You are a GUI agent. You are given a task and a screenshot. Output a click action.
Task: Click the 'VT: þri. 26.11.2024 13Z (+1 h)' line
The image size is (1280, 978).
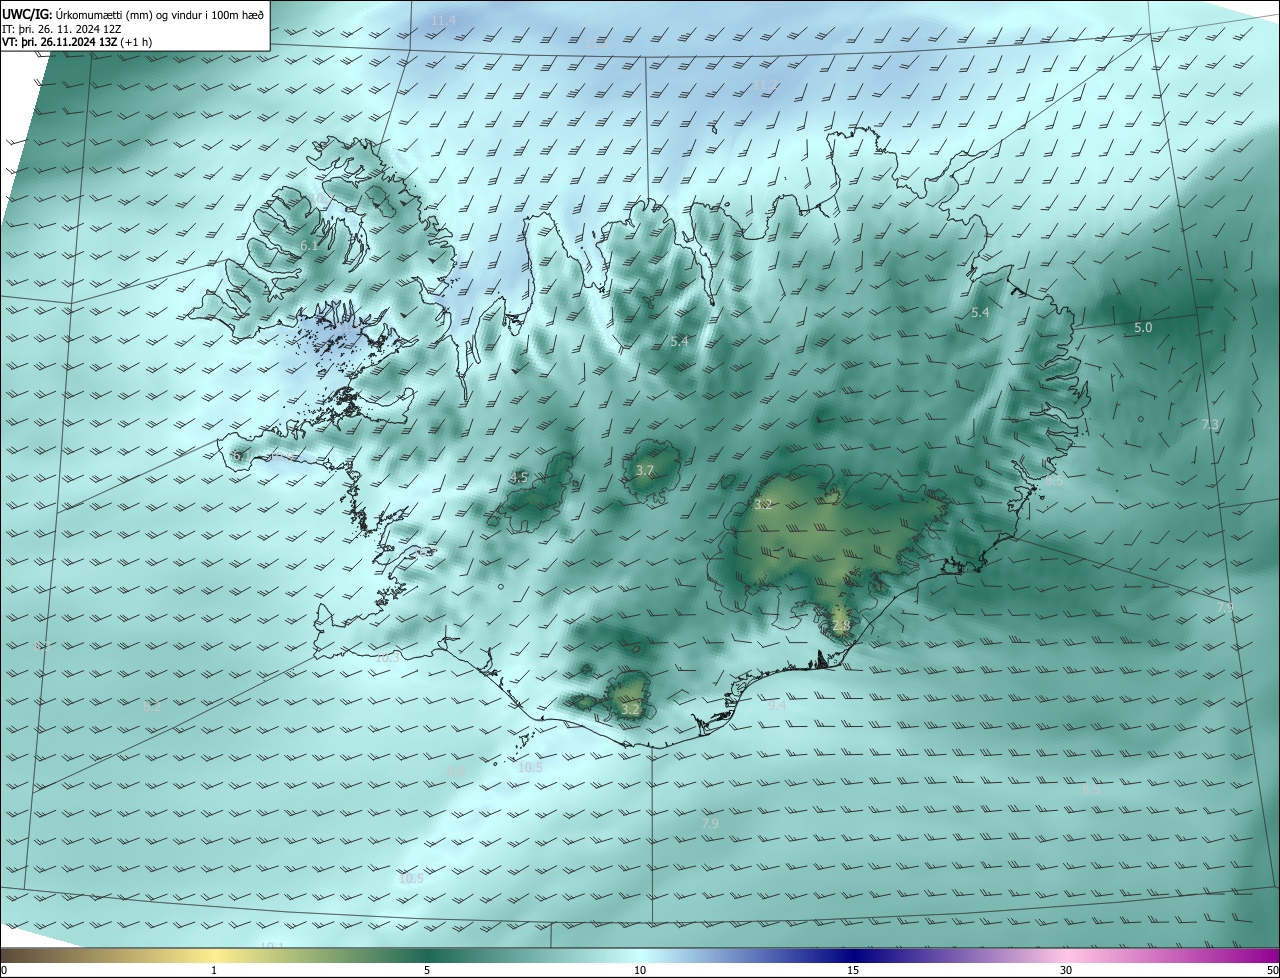[x=78, y=43]
